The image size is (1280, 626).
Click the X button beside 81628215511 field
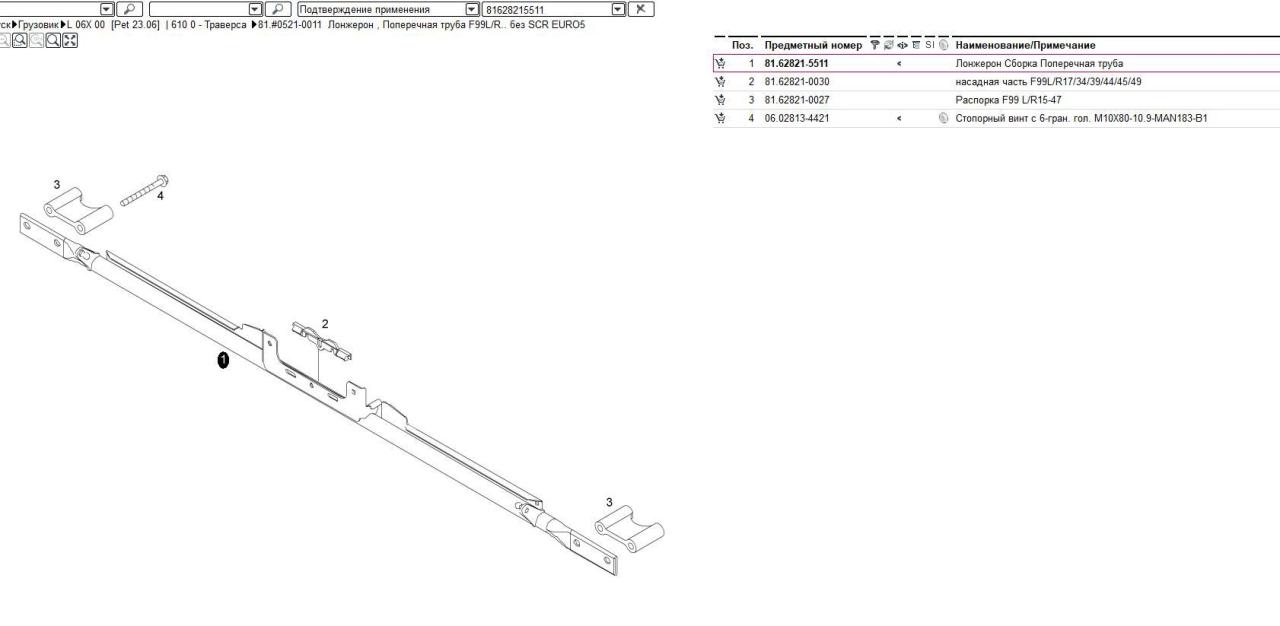point(642,9)
